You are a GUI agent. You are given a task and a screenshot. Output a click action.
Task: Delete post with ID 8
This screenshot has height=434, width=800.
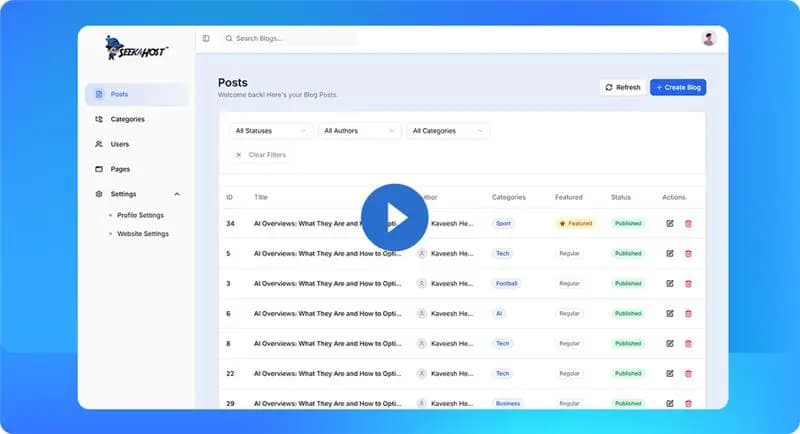688,344
